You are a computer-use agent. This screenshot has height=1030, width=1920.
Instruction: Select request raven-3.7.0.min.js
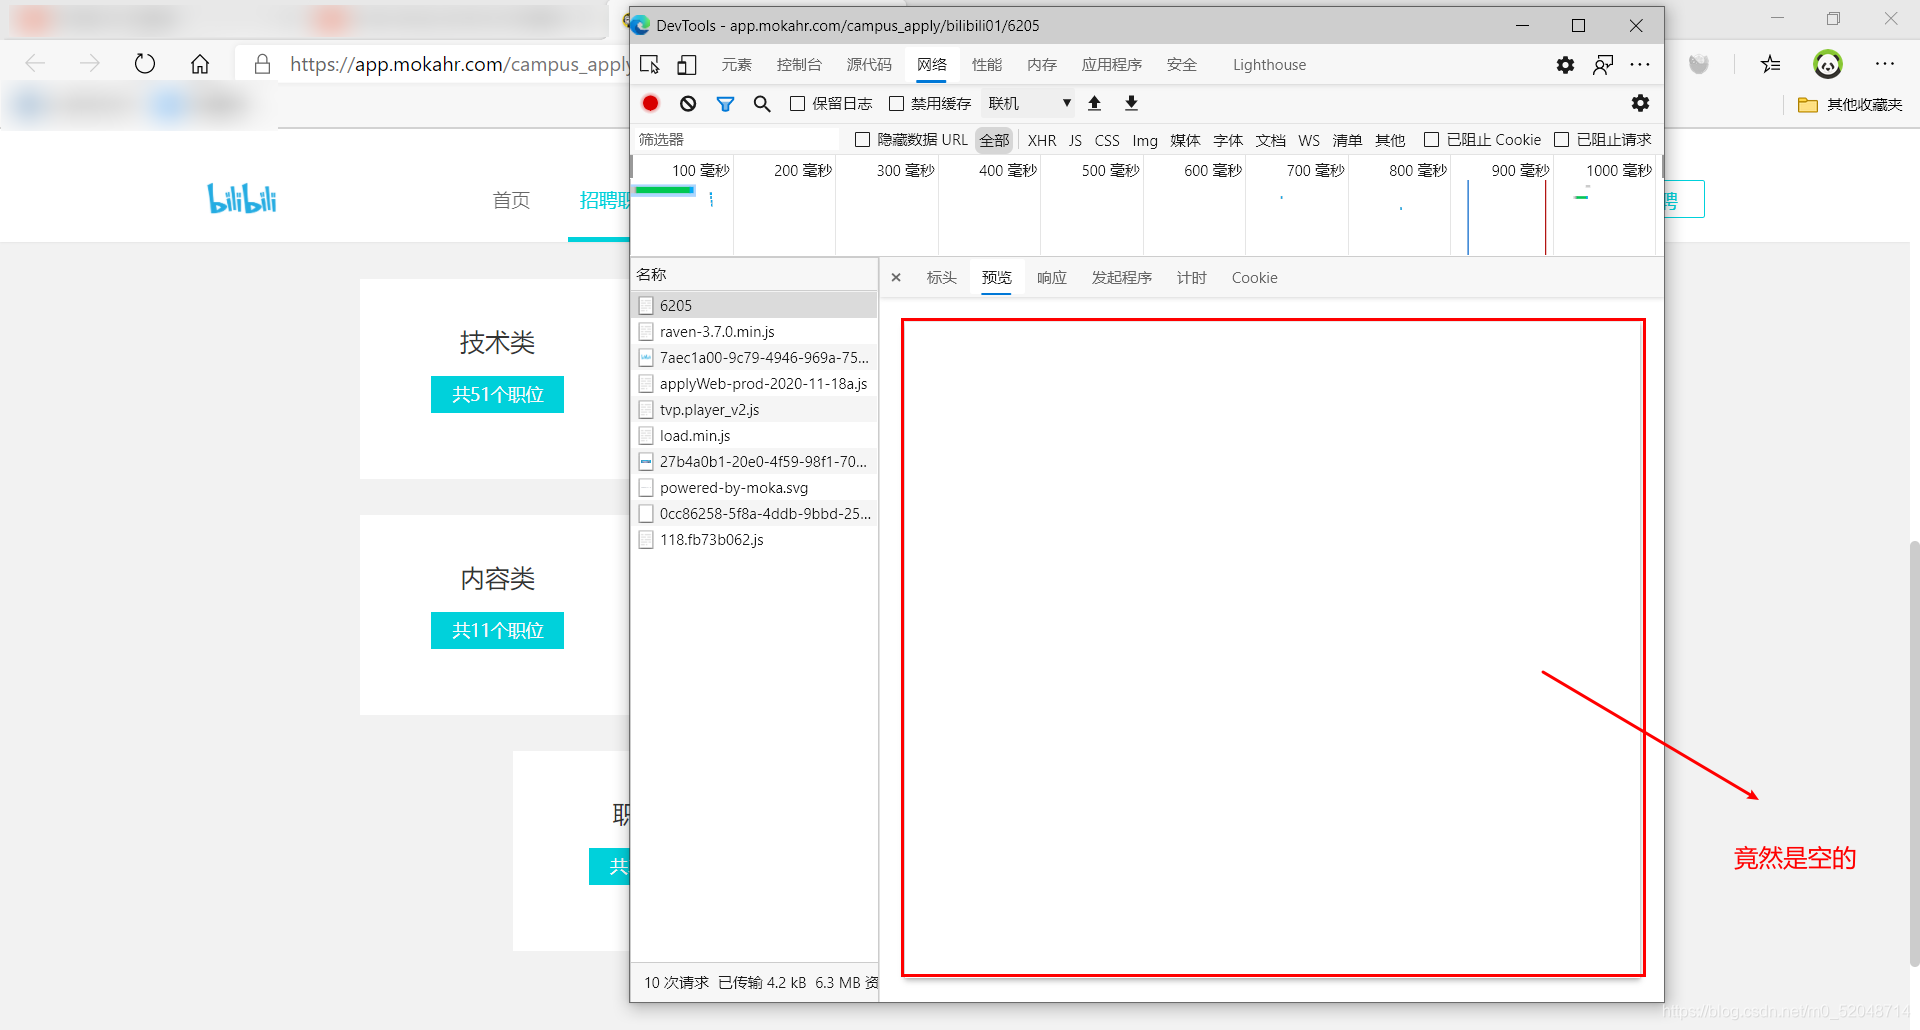(755, 332)
